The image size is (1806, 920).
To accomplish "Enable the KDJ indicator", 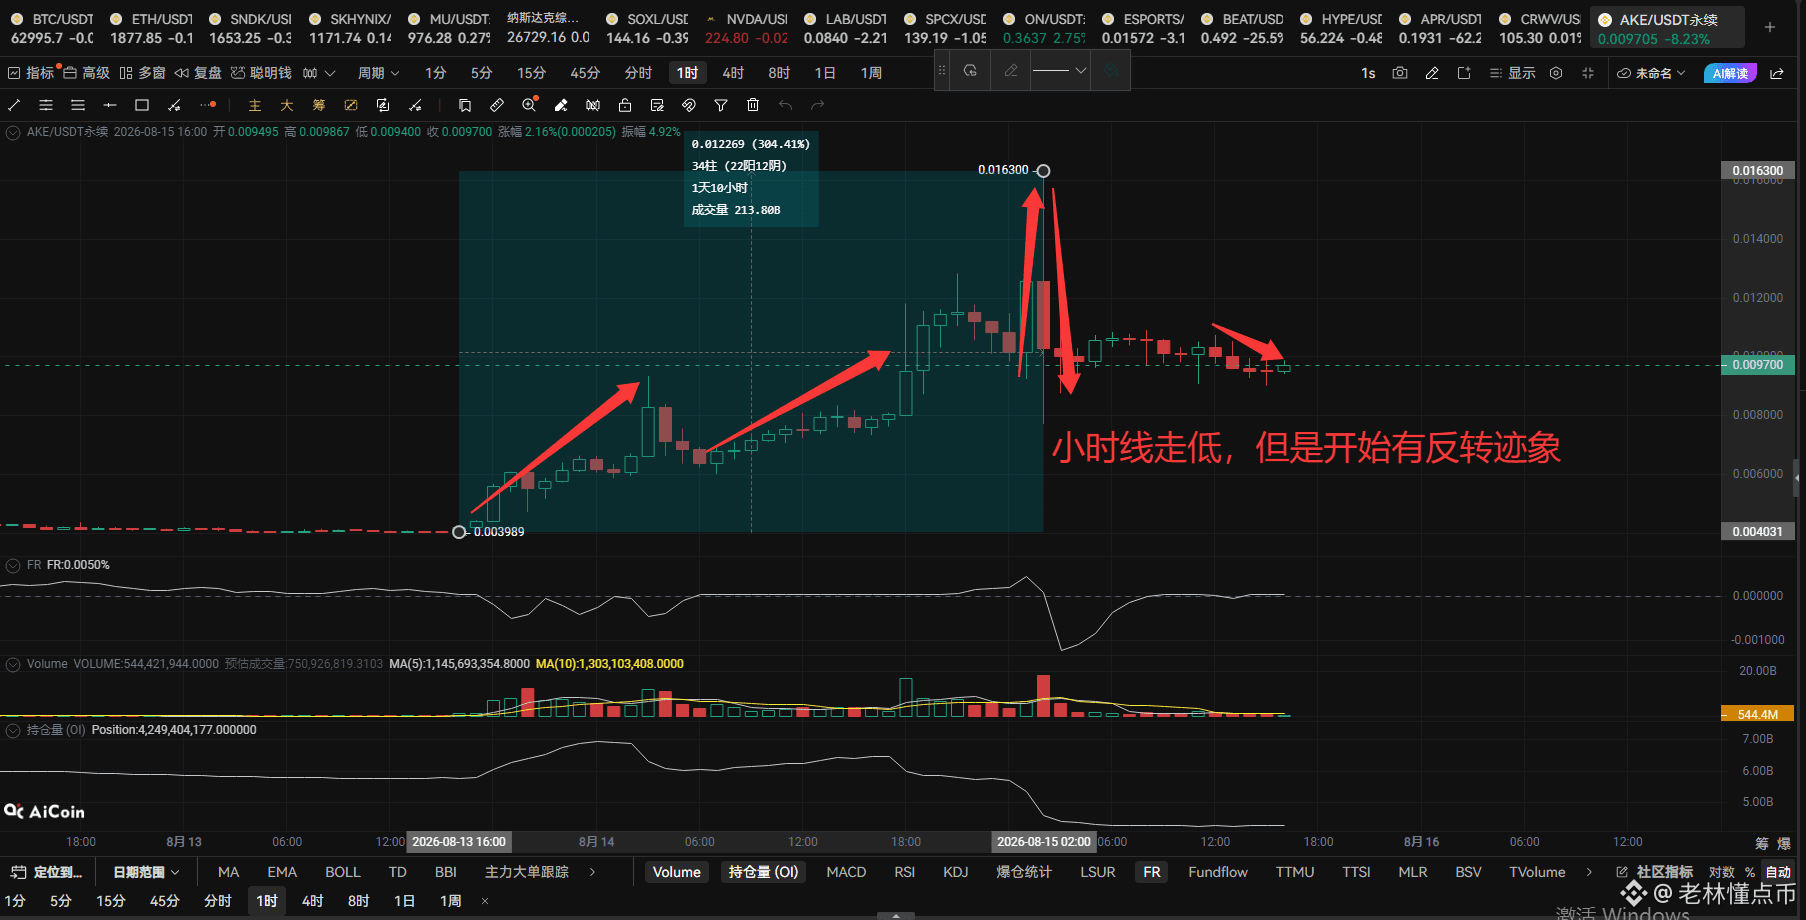I will pyautogui.click(x=956, y=872).
